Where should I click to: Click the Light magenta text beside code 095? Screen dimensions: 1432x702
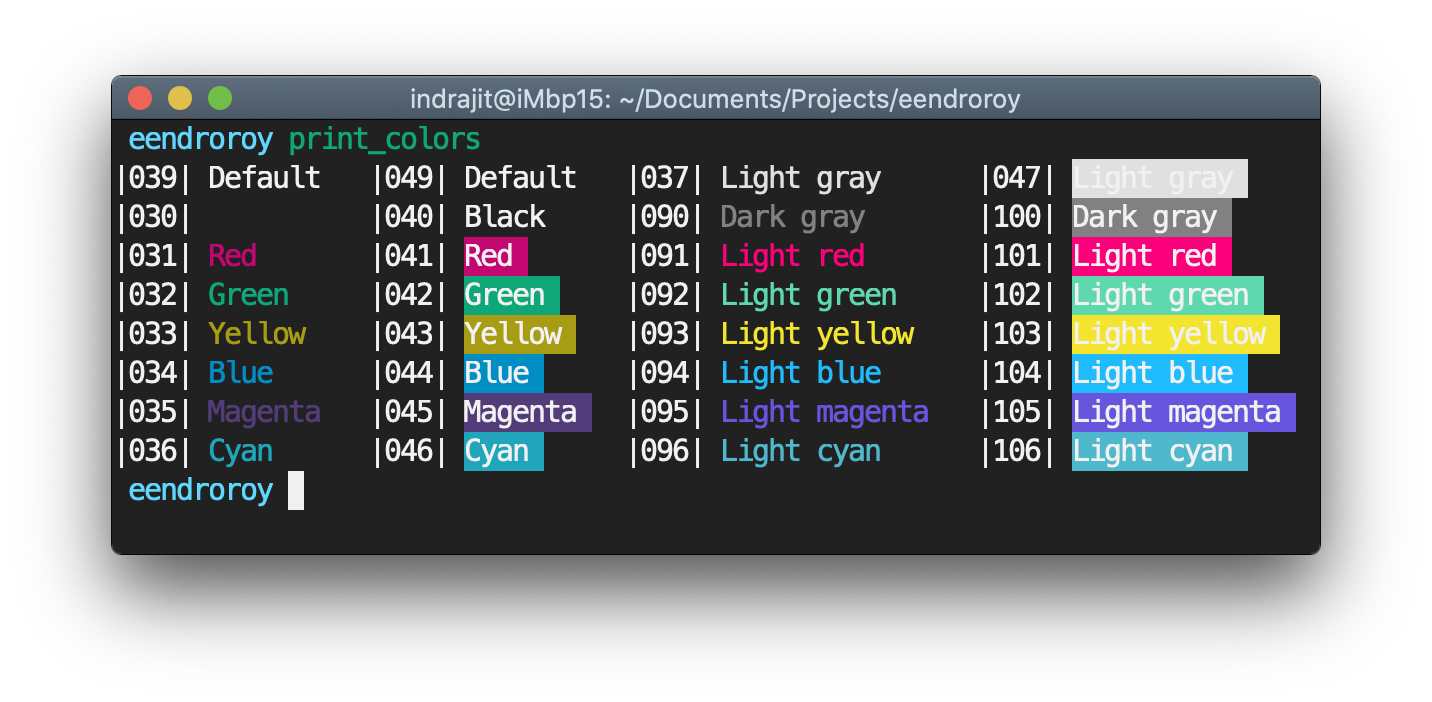click(825, 412)
